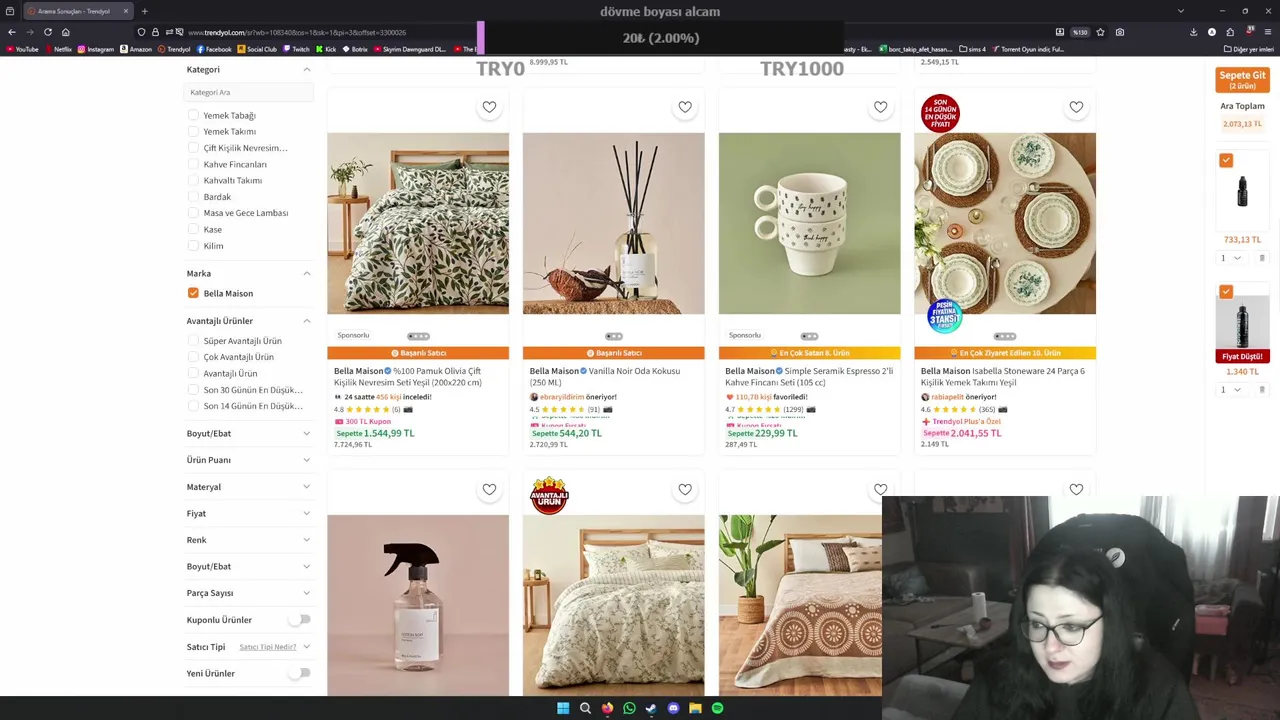Click Sepete Git button
The height and width of the screenshot is (720, 1280).
click(1242, 79)
